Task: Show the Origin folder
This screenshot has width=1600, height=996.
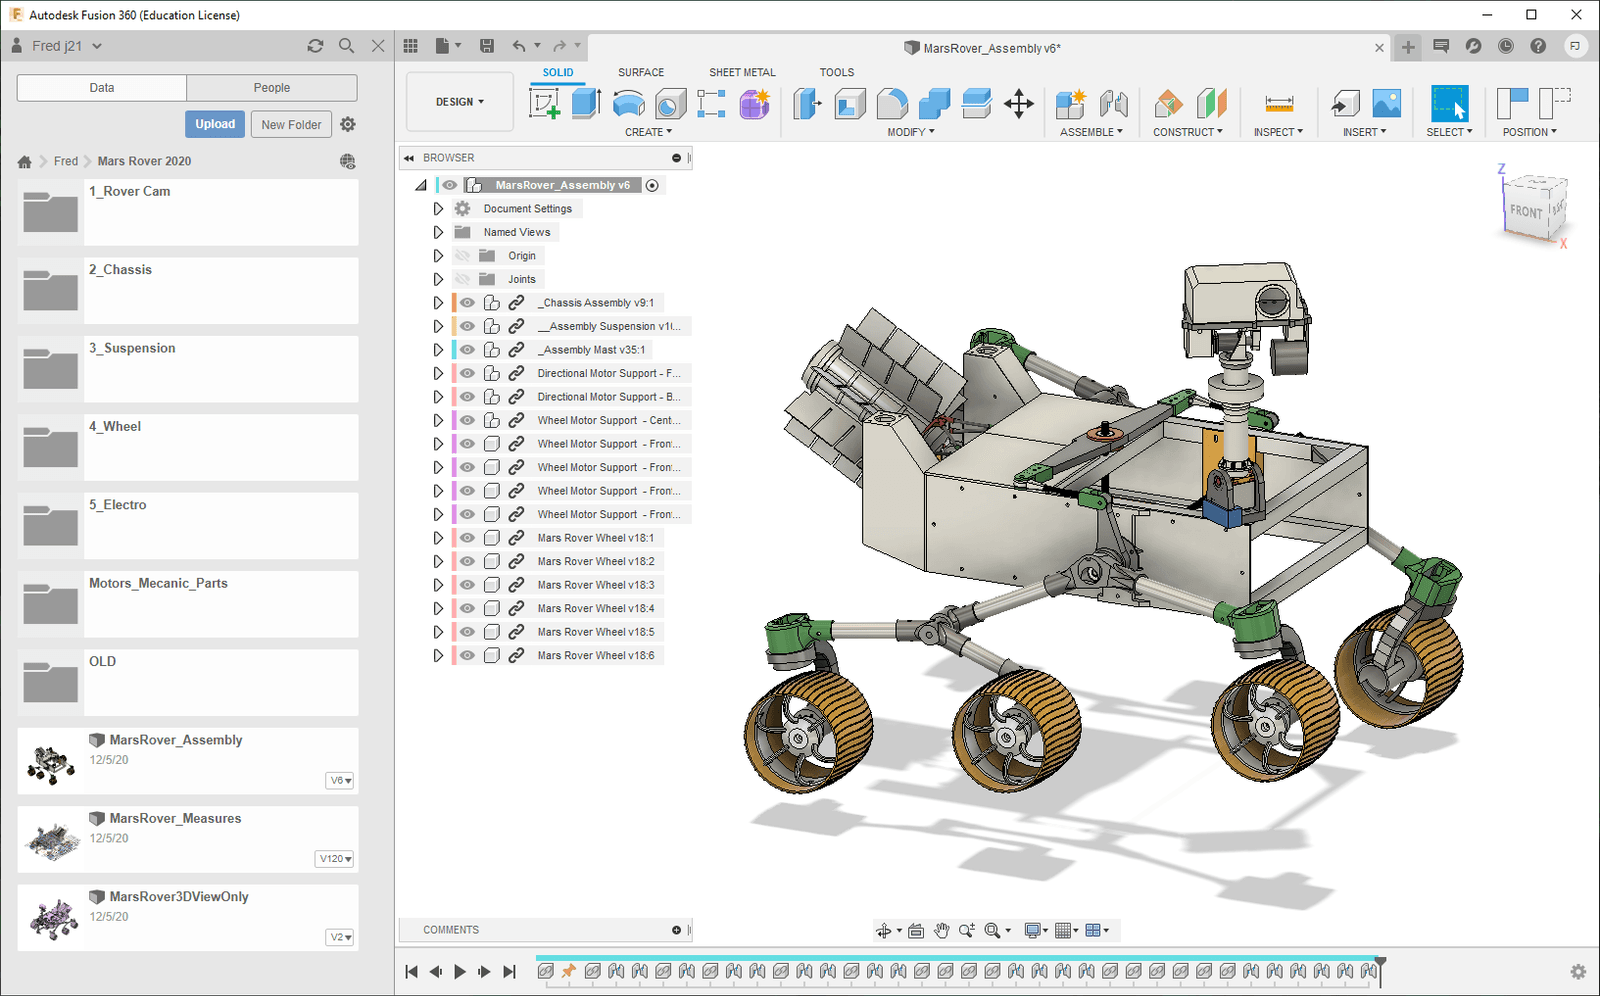Action: click(462, 256)
